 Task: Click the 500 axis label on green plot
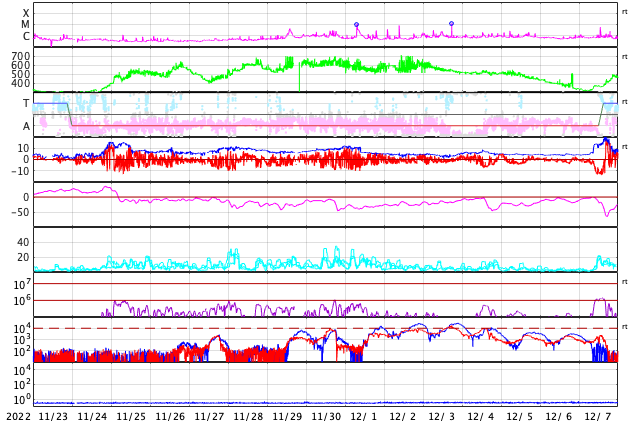(21, 74)
